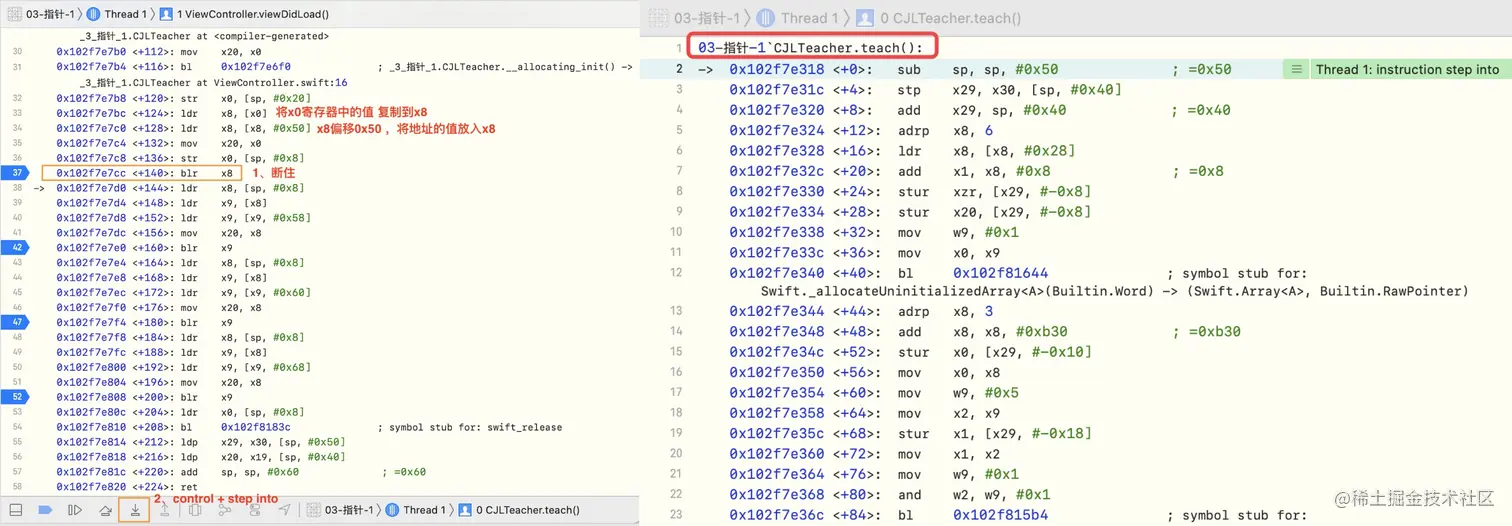The height and width of the screenshot is (526, 1512).
Task: Open 0 CJLTeacher.teach() dropdown in right jump bar
Action: [x=949, y=18]
